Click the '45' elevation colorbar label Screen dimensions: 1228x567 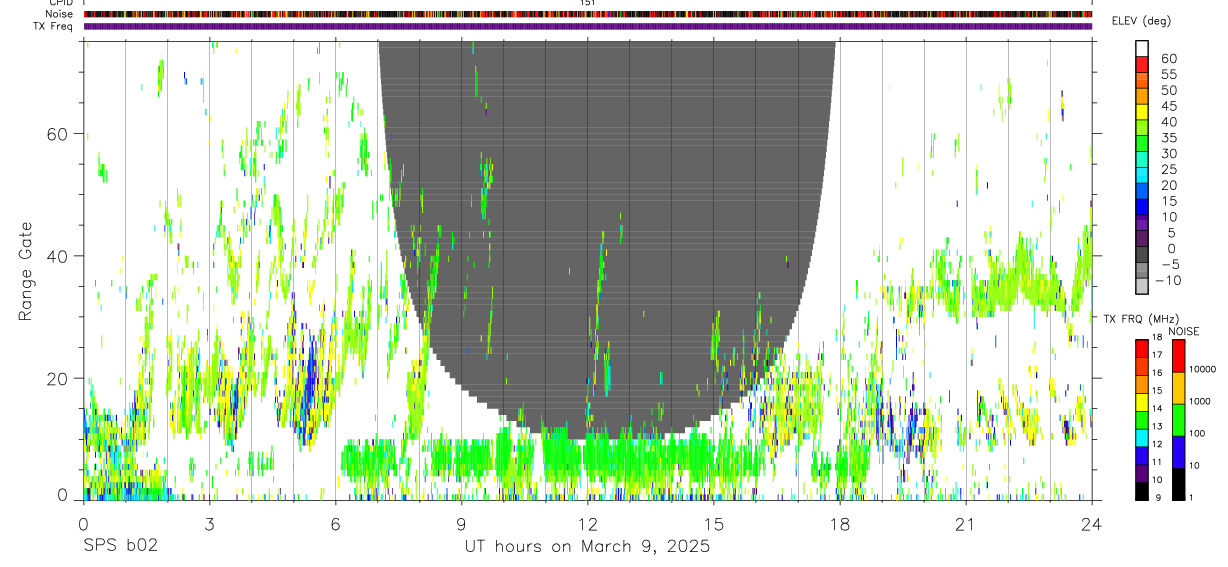tap(1168, 106)
